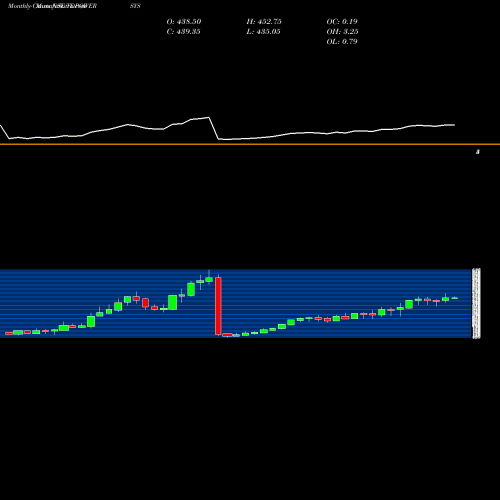
Task: Click the small 3 label under orange line
Action: click(x=478, y=152)
